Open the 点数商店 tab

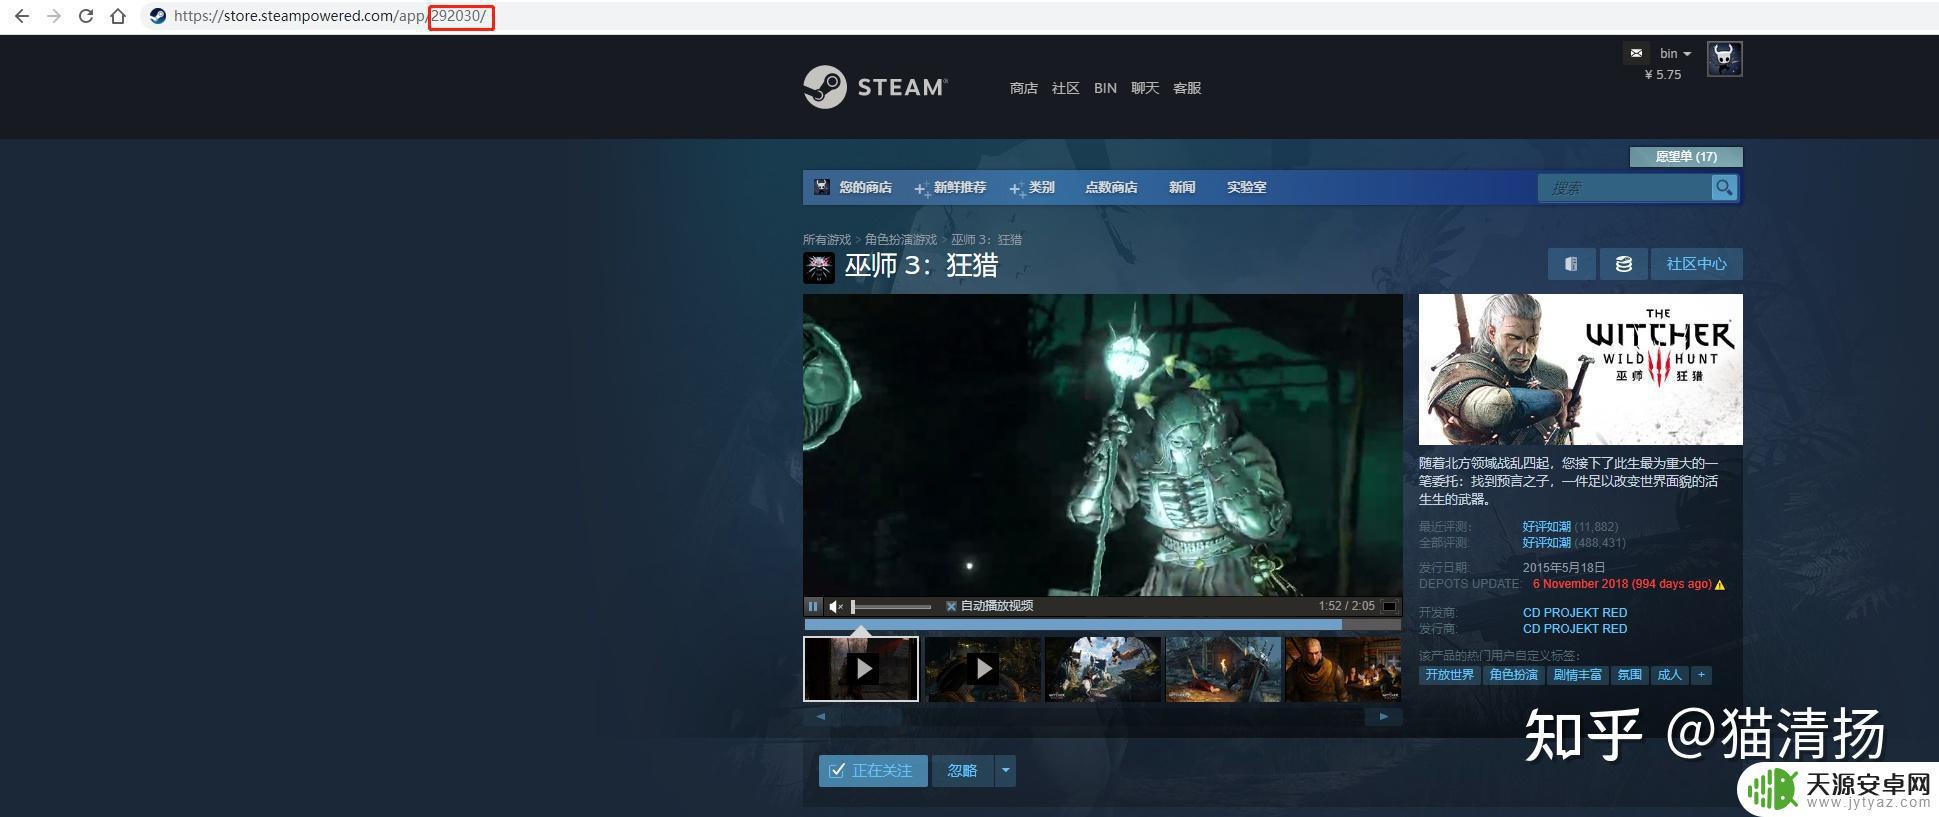tap(1111, 187)
